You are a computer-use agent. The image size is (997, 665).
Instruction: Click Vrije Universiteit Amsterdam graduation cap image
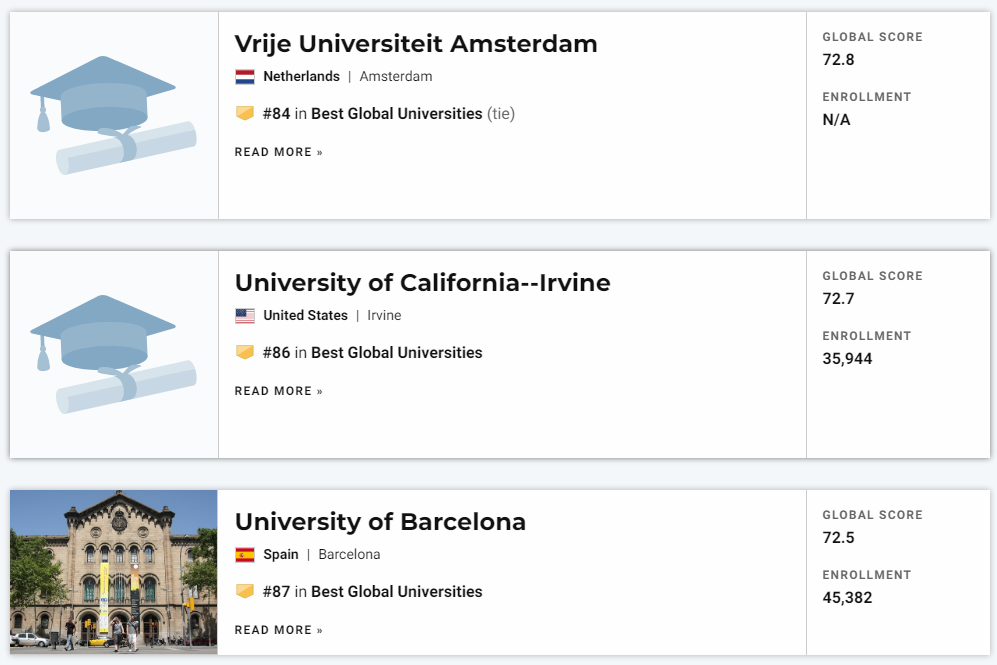[x=113, y=115]
